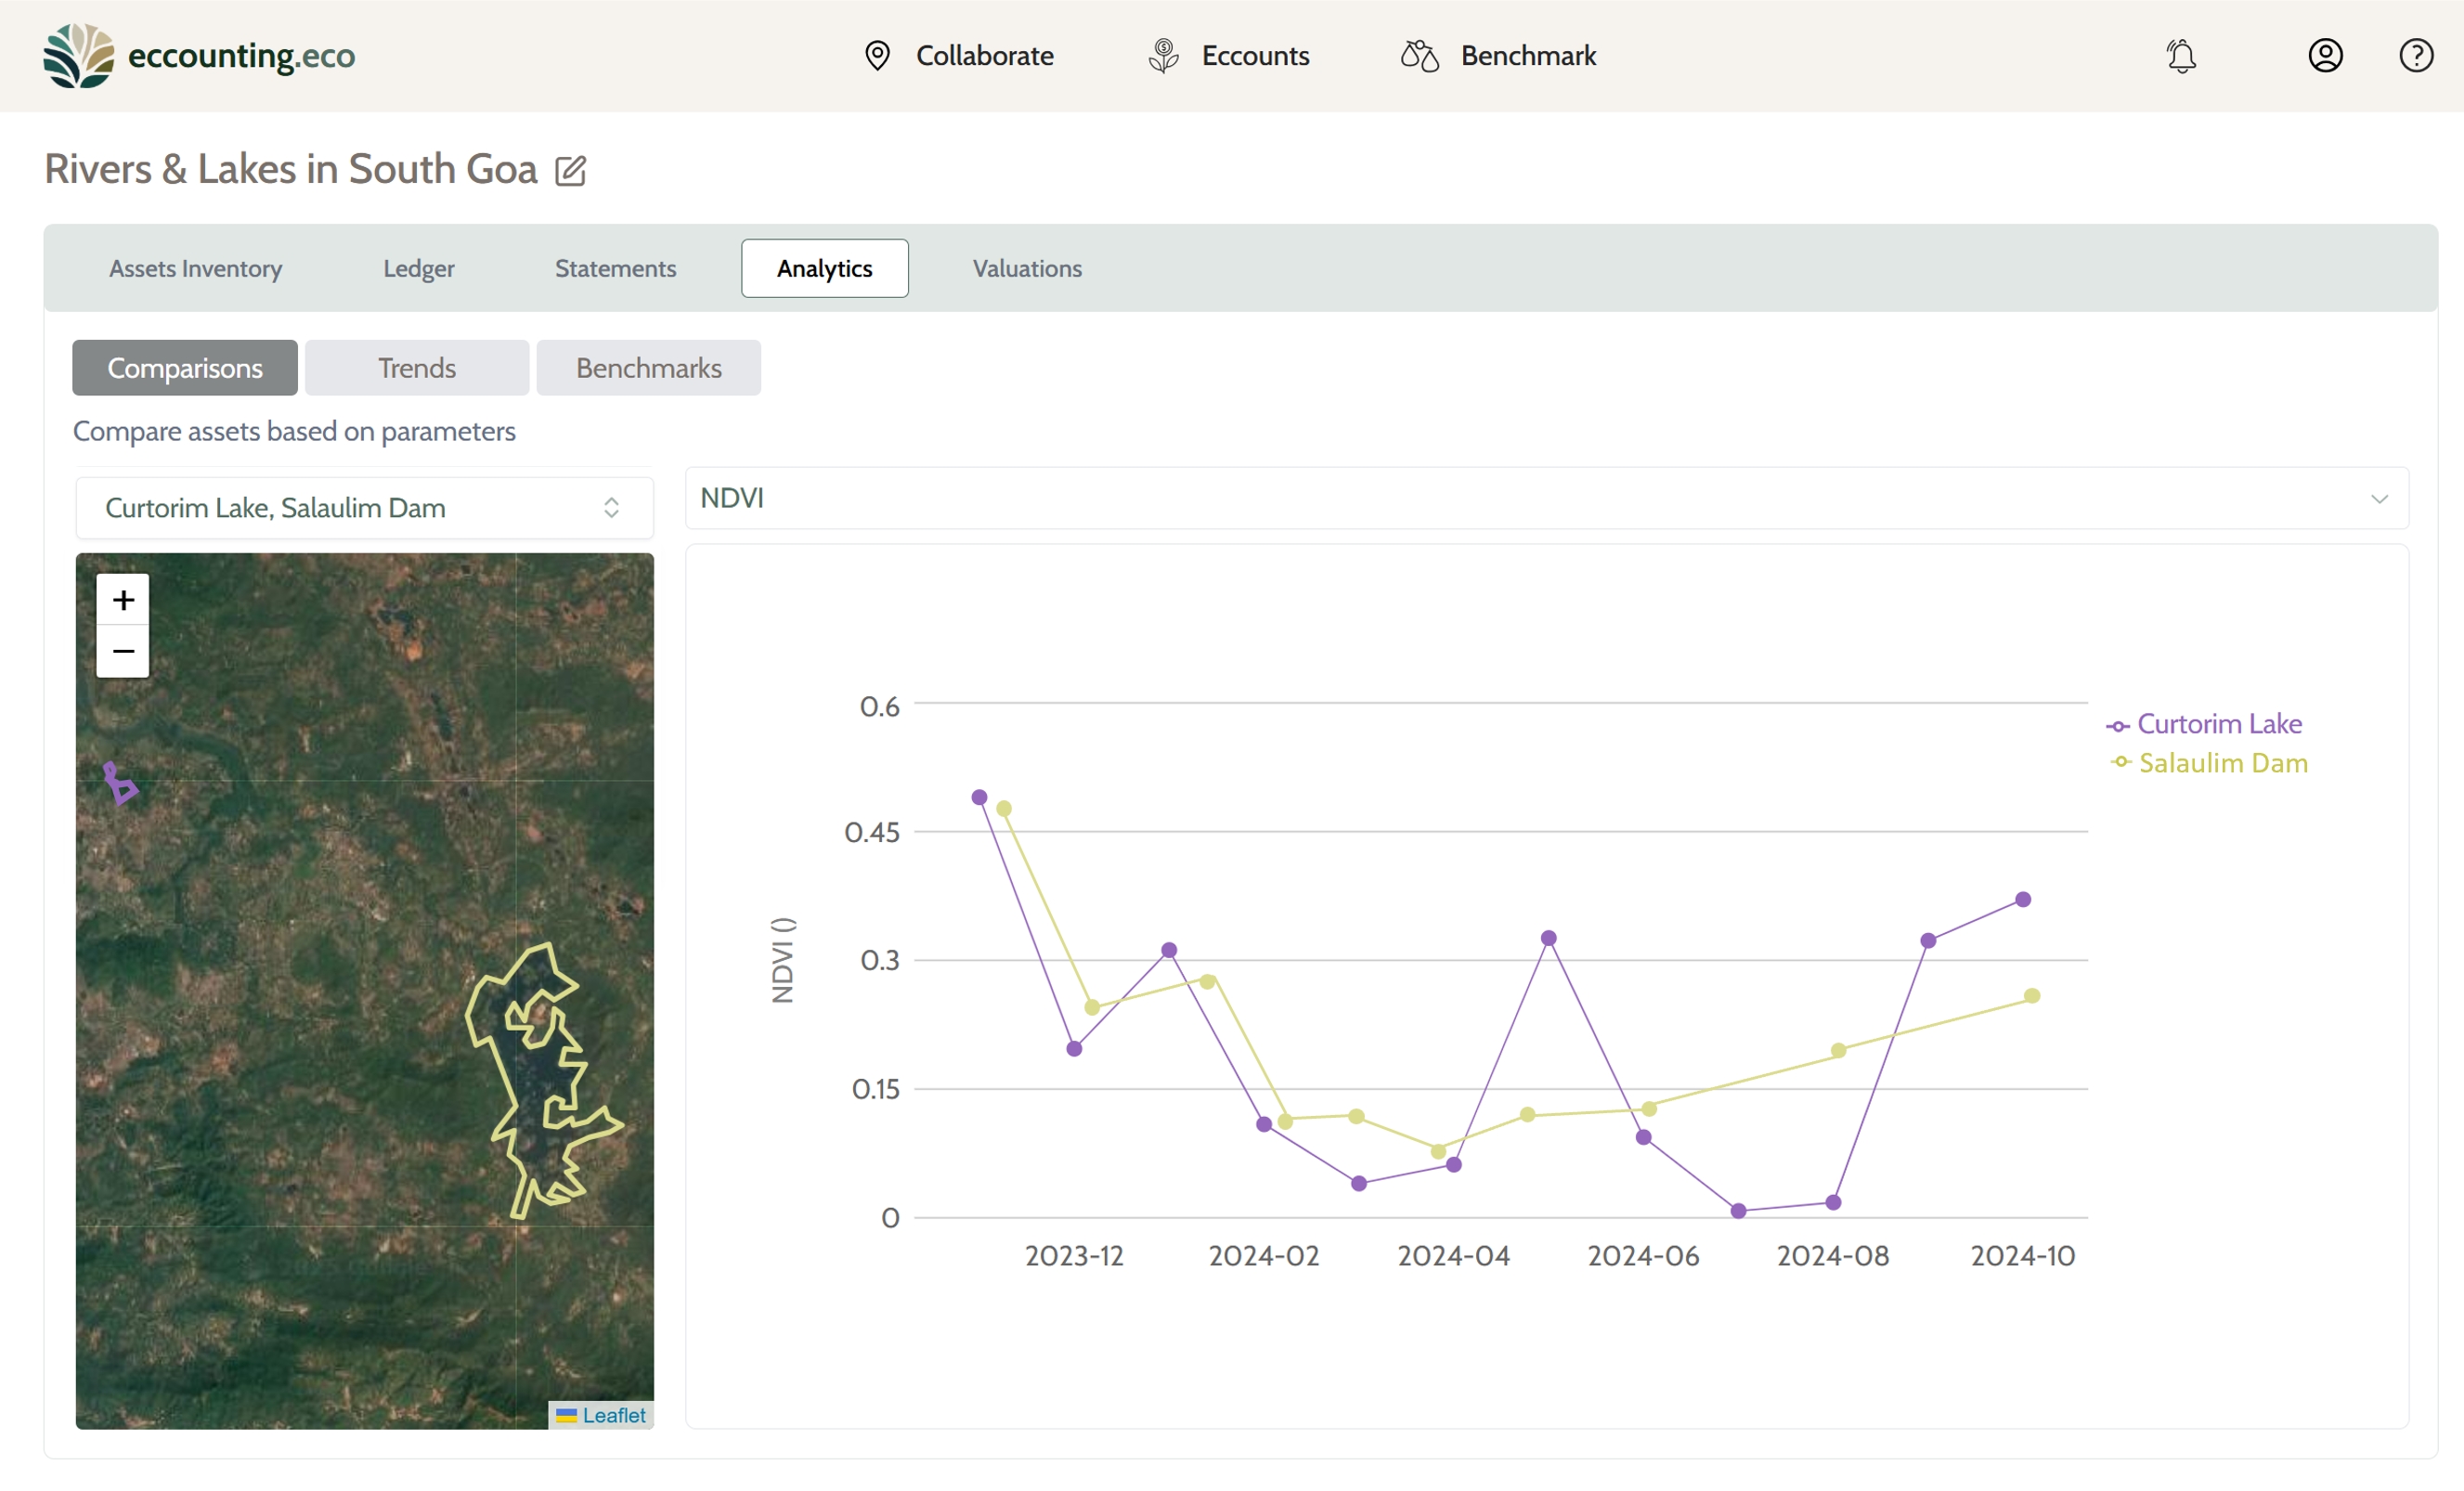Zoom out on the map

point(123,652)
